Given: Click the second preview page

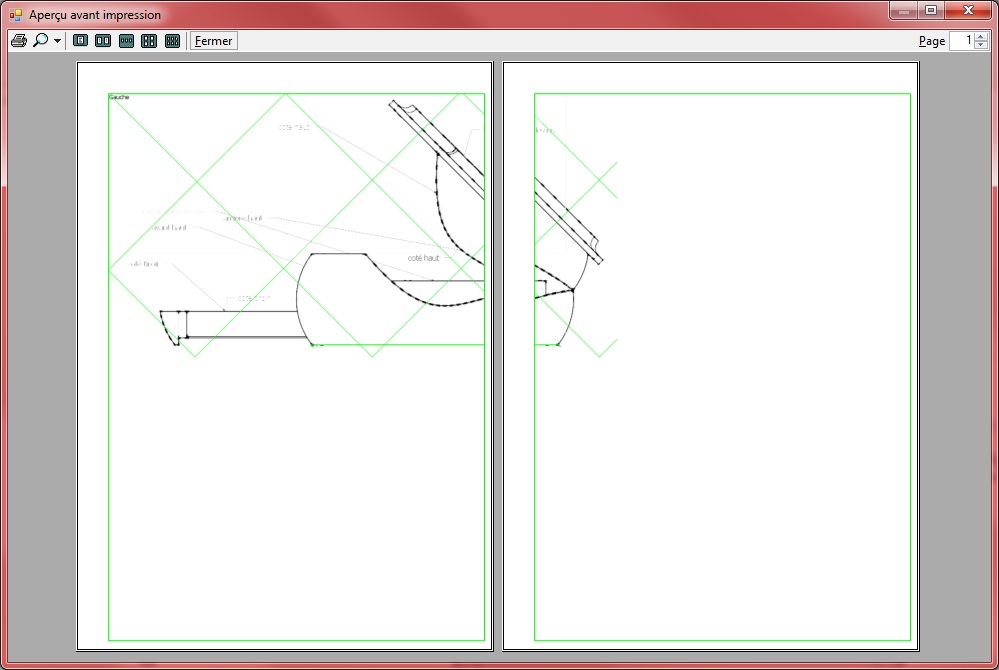Looking at the screenshot, I should pos(710,356).
